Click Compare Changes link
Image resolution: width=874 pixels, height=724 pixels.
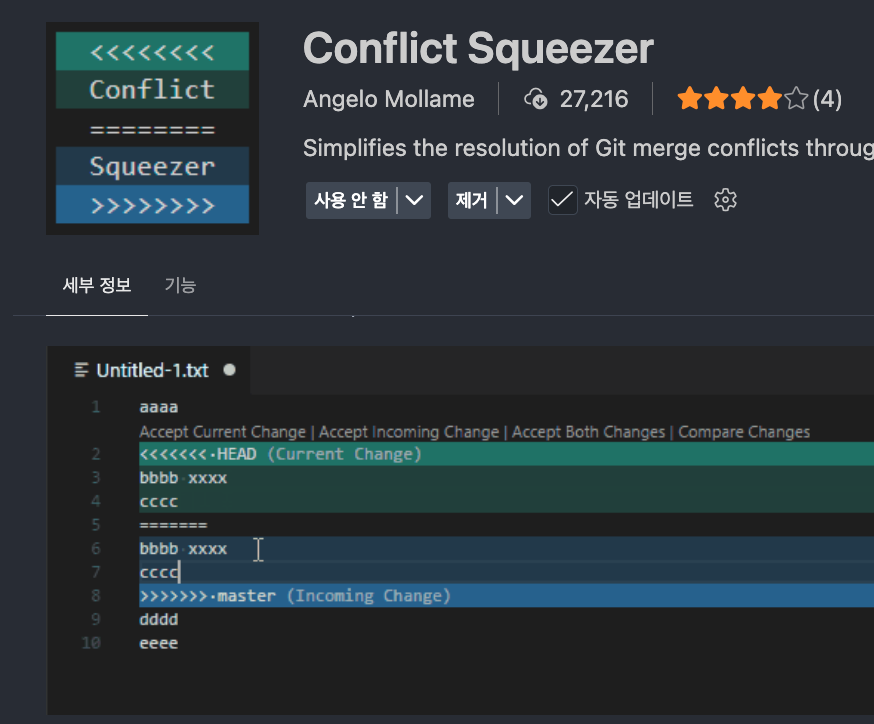[744, 432]
